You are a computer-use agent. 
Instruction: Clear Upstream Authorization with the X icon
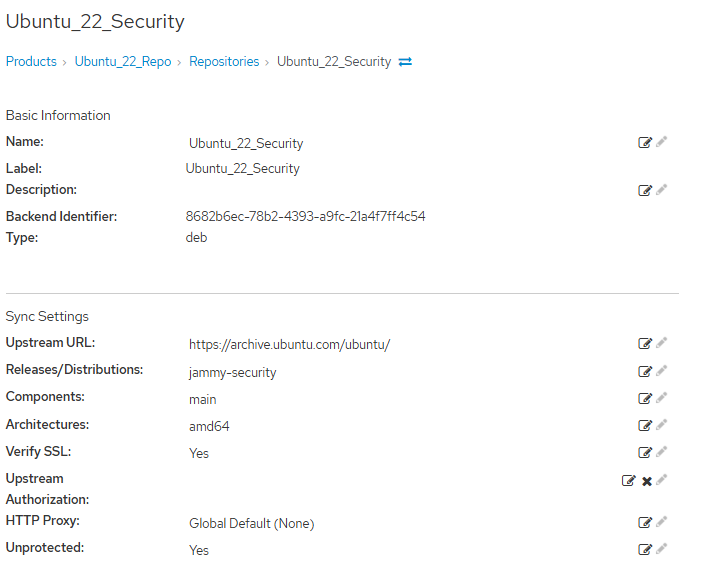pyautogui.click(x=647, y=481)
